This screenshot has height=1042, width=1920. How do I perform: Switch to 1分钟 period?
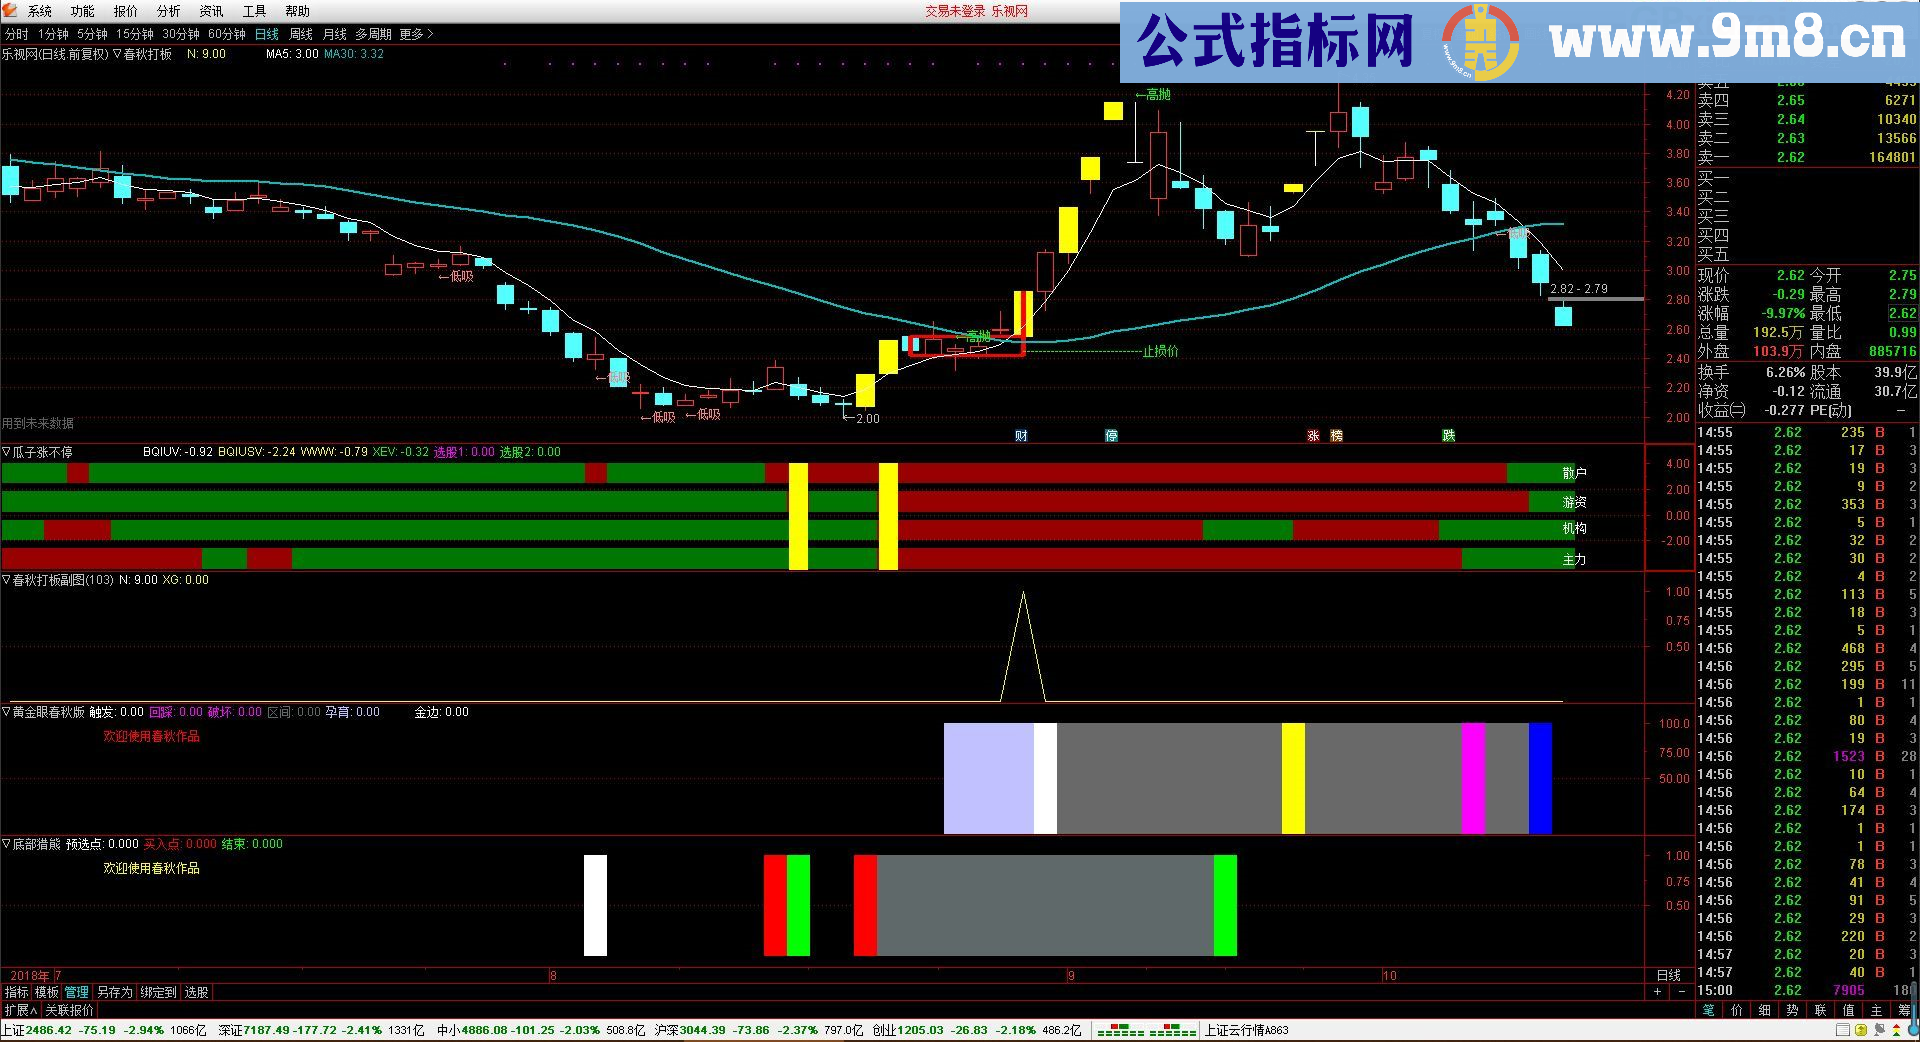pyautogui.click(x=53, y=34)
